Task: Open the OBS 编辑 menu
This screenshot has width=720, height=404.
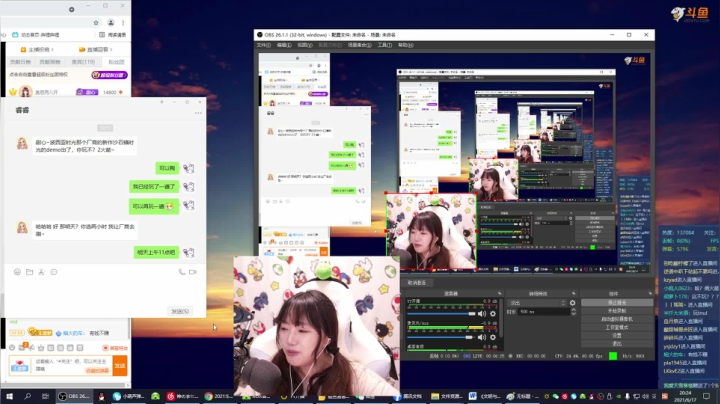Action: point(284,45)
